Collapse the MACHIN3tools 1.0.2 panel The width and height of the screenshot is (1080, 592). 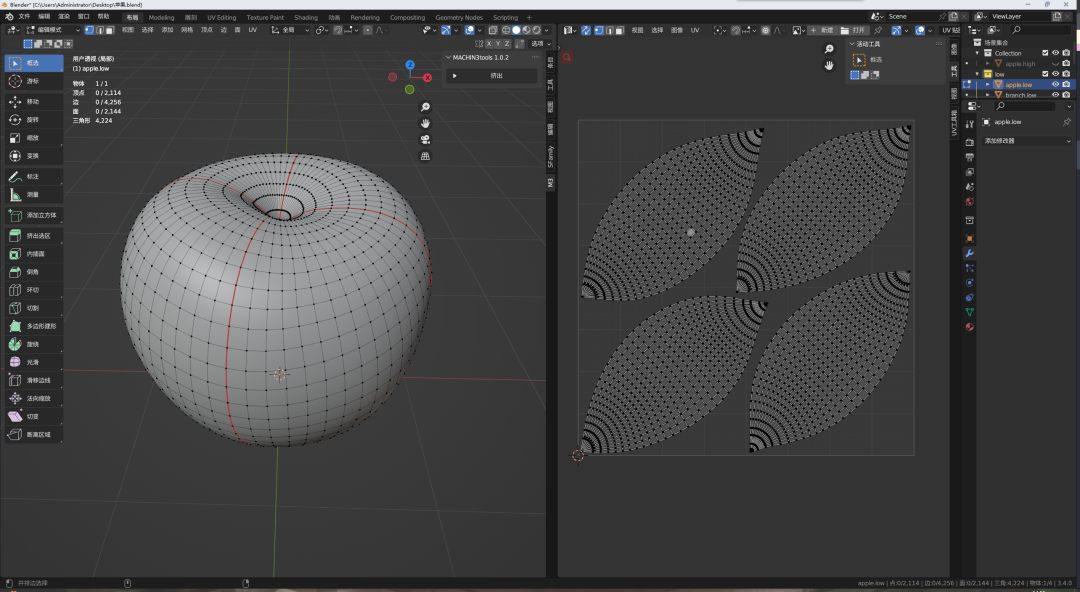[x=448, y=57]
